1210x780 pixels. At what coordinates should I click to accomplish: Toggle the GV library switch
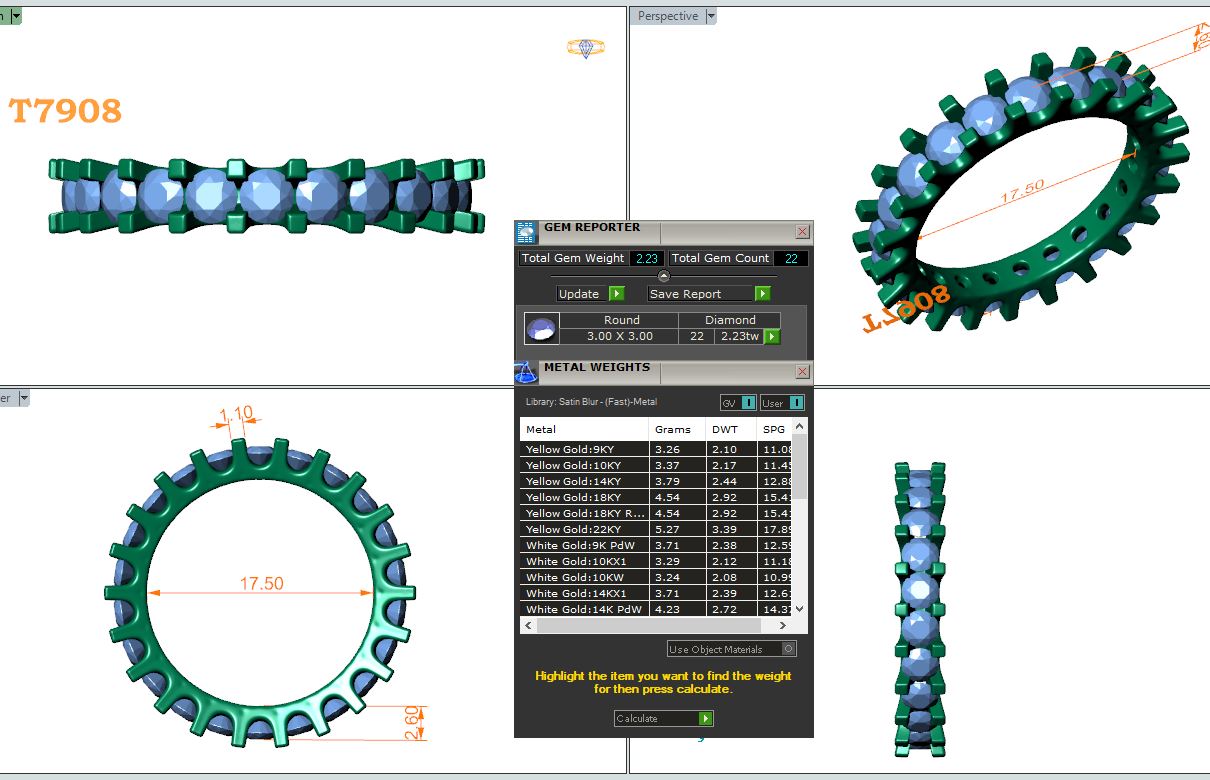(x=748, y=403)
